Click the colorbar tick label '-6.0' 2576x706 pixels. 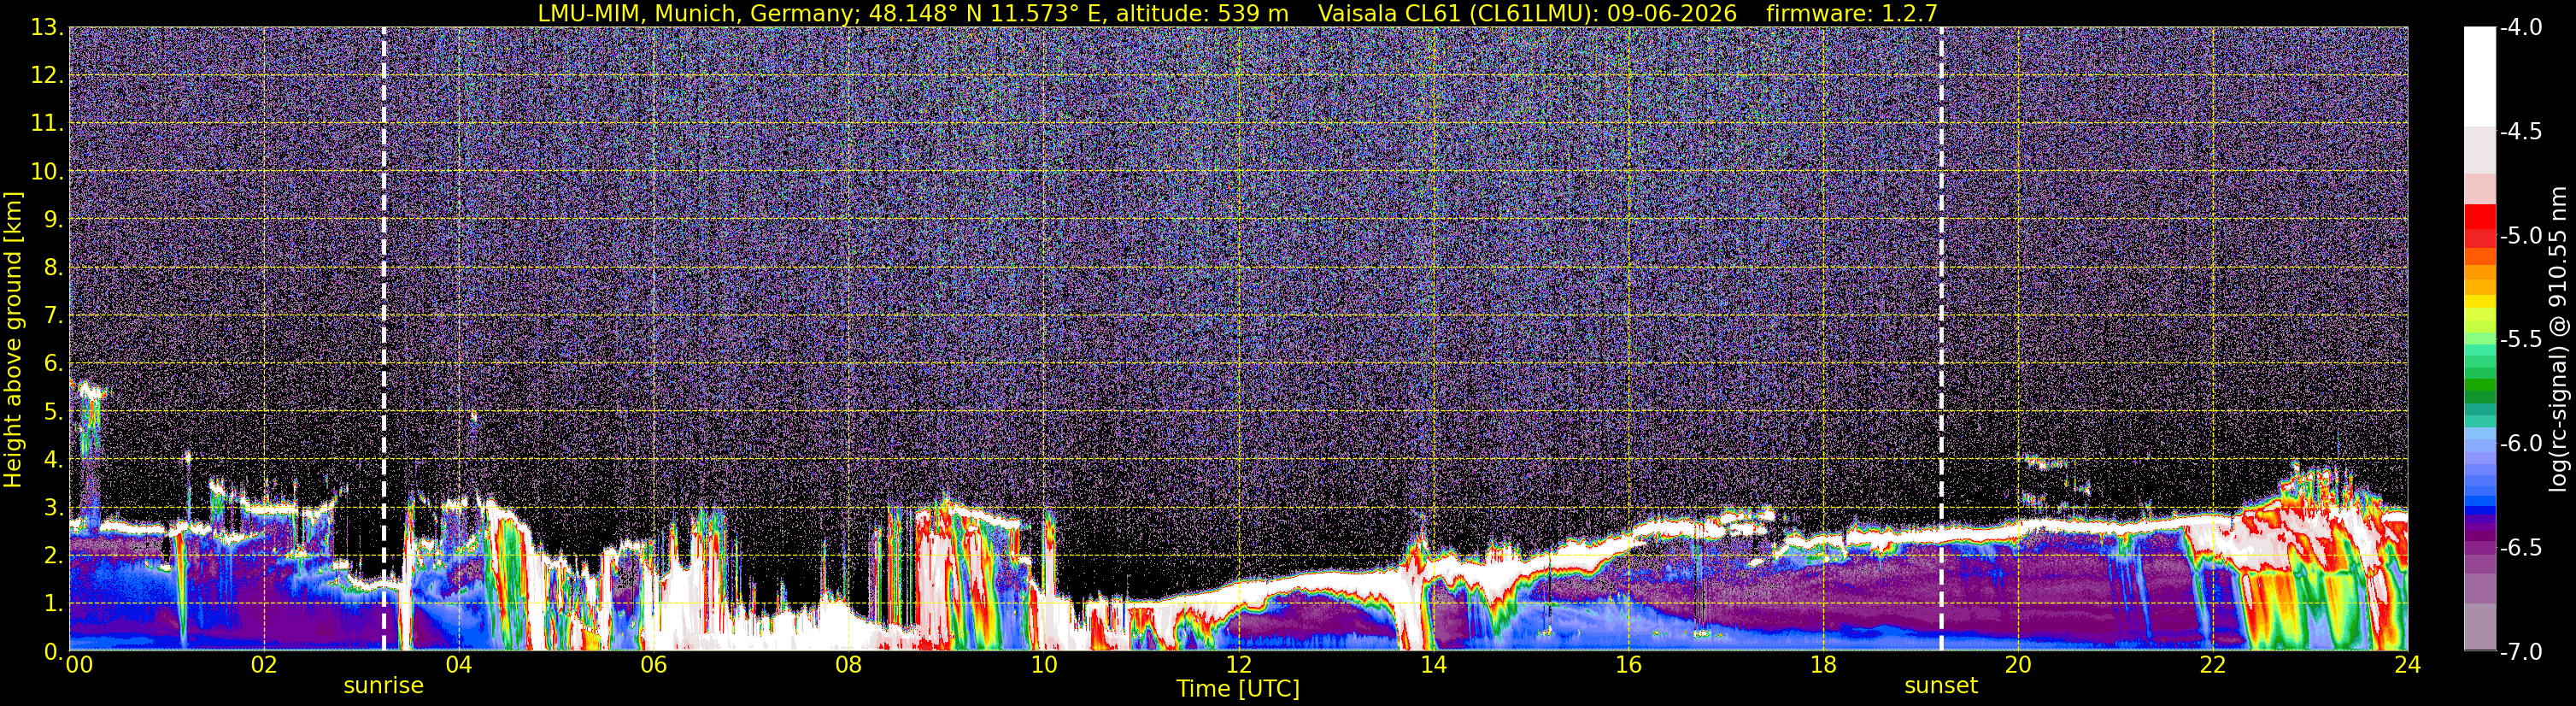2520,443
